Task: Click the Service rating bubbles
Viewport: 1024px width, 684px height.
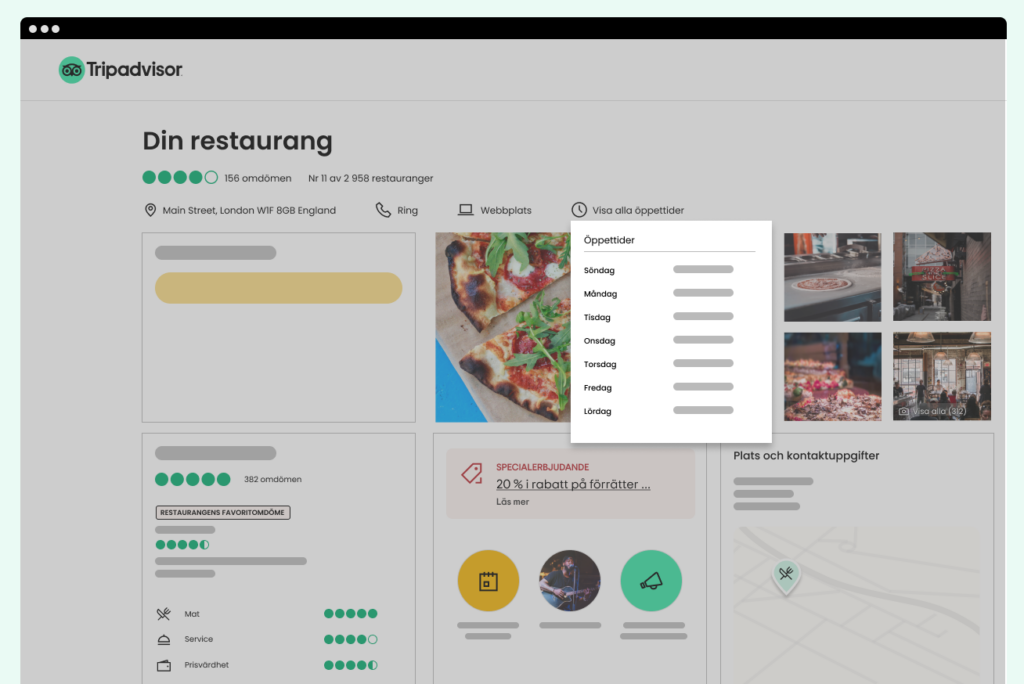Action: 351,639
